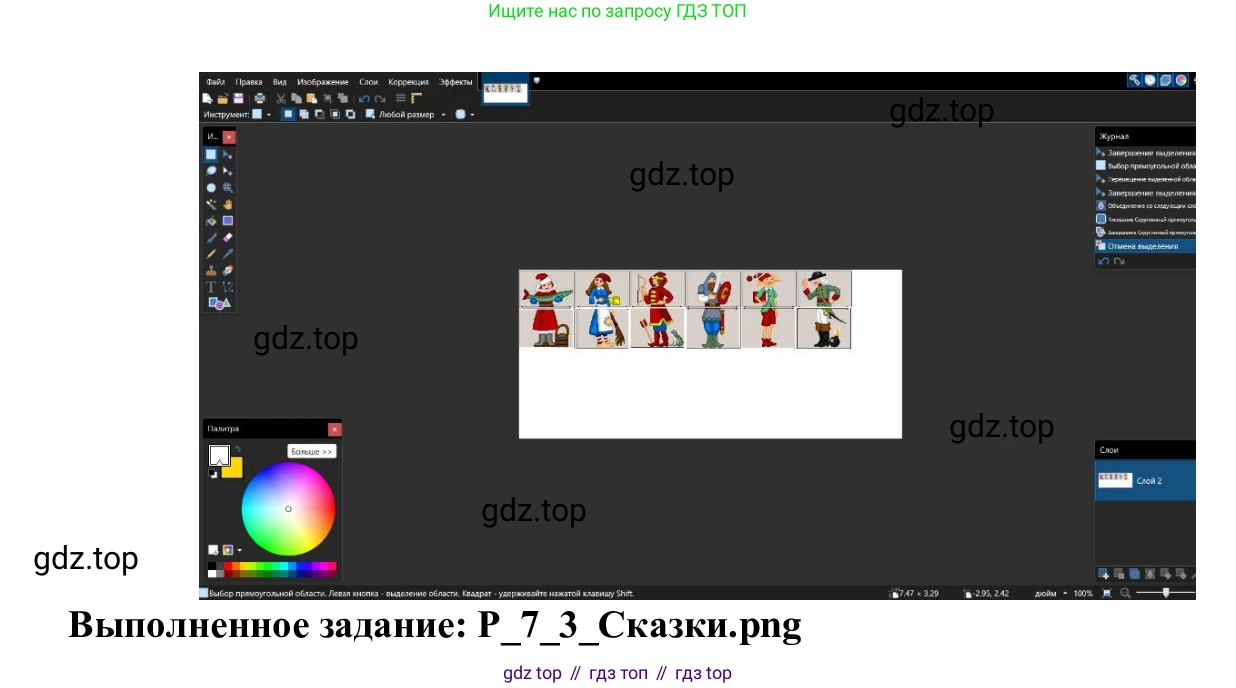
Task: Open a file with folder icon
Action: click(222, 98)
